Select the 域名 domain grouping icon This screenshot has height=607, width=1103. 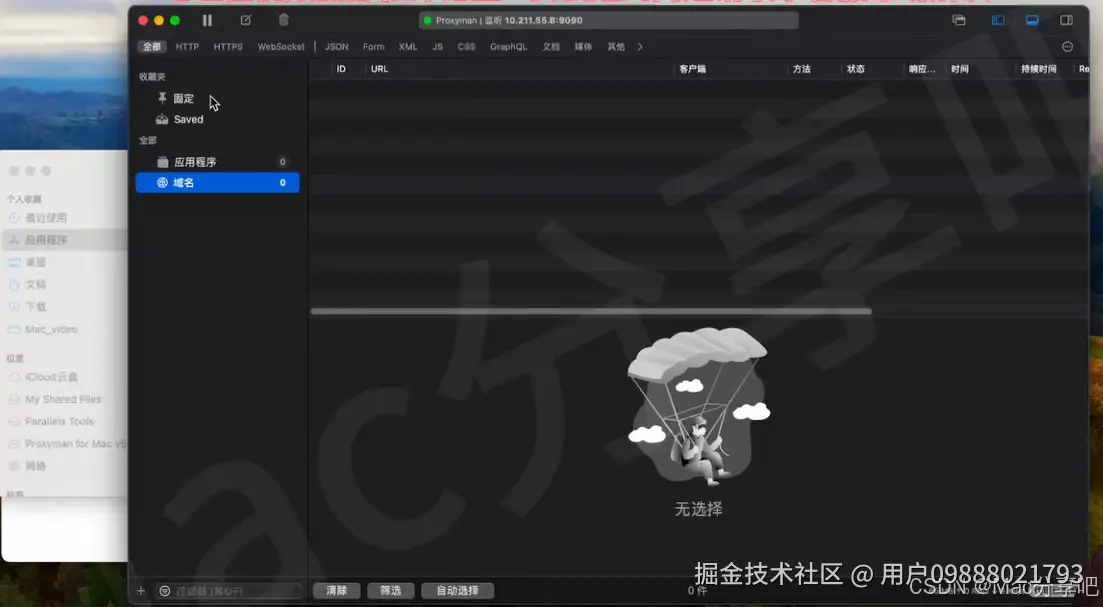(x=164, y=183)
